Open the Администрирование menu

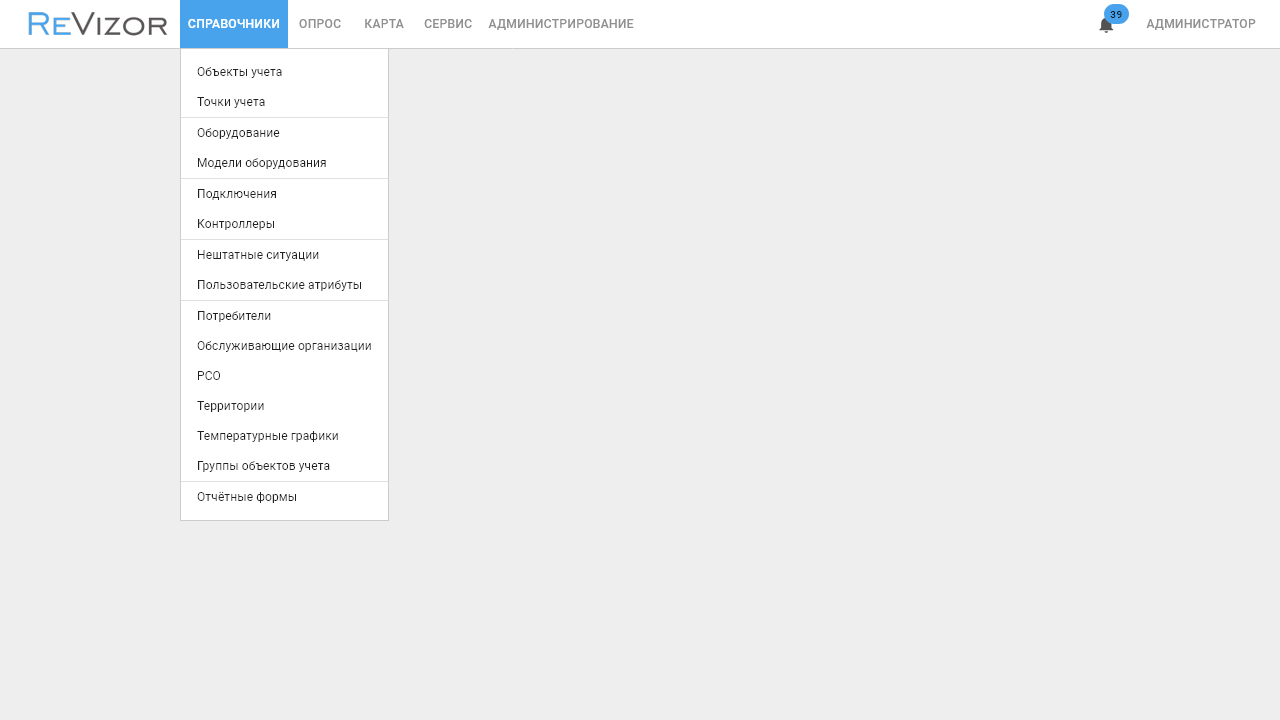tap(561, 24)
